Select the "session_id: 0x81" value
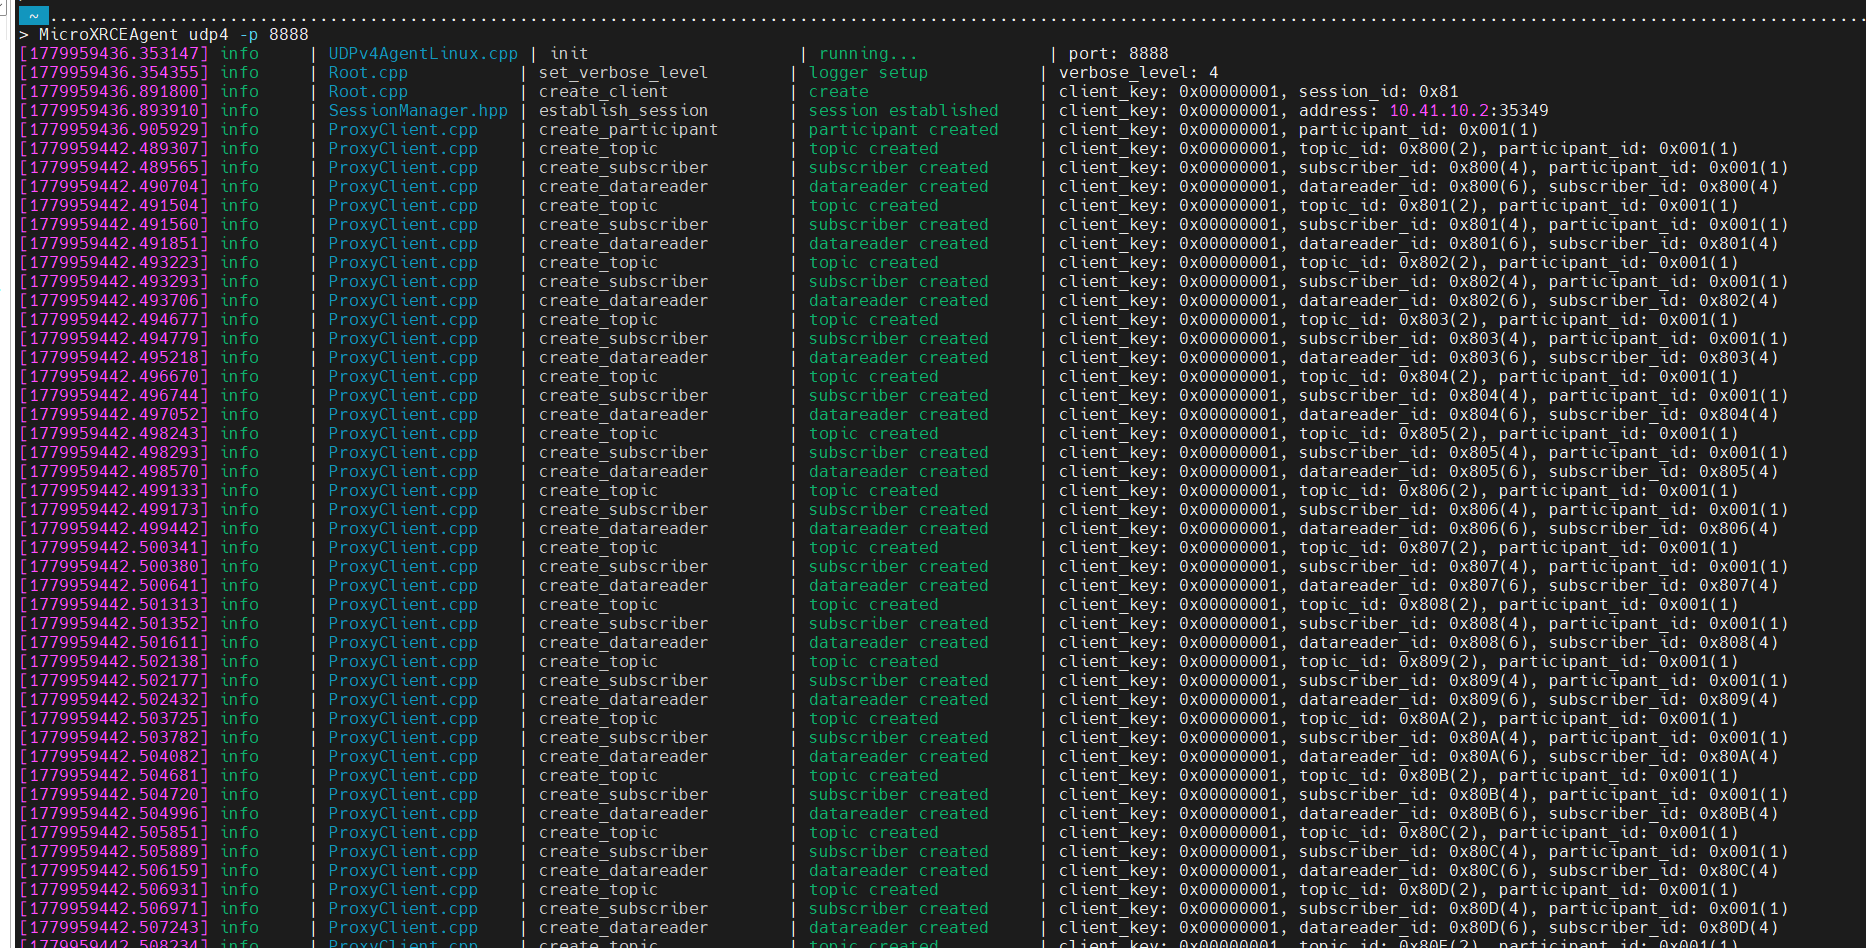Screen dimensions: 1866x948 [1378, 91]
